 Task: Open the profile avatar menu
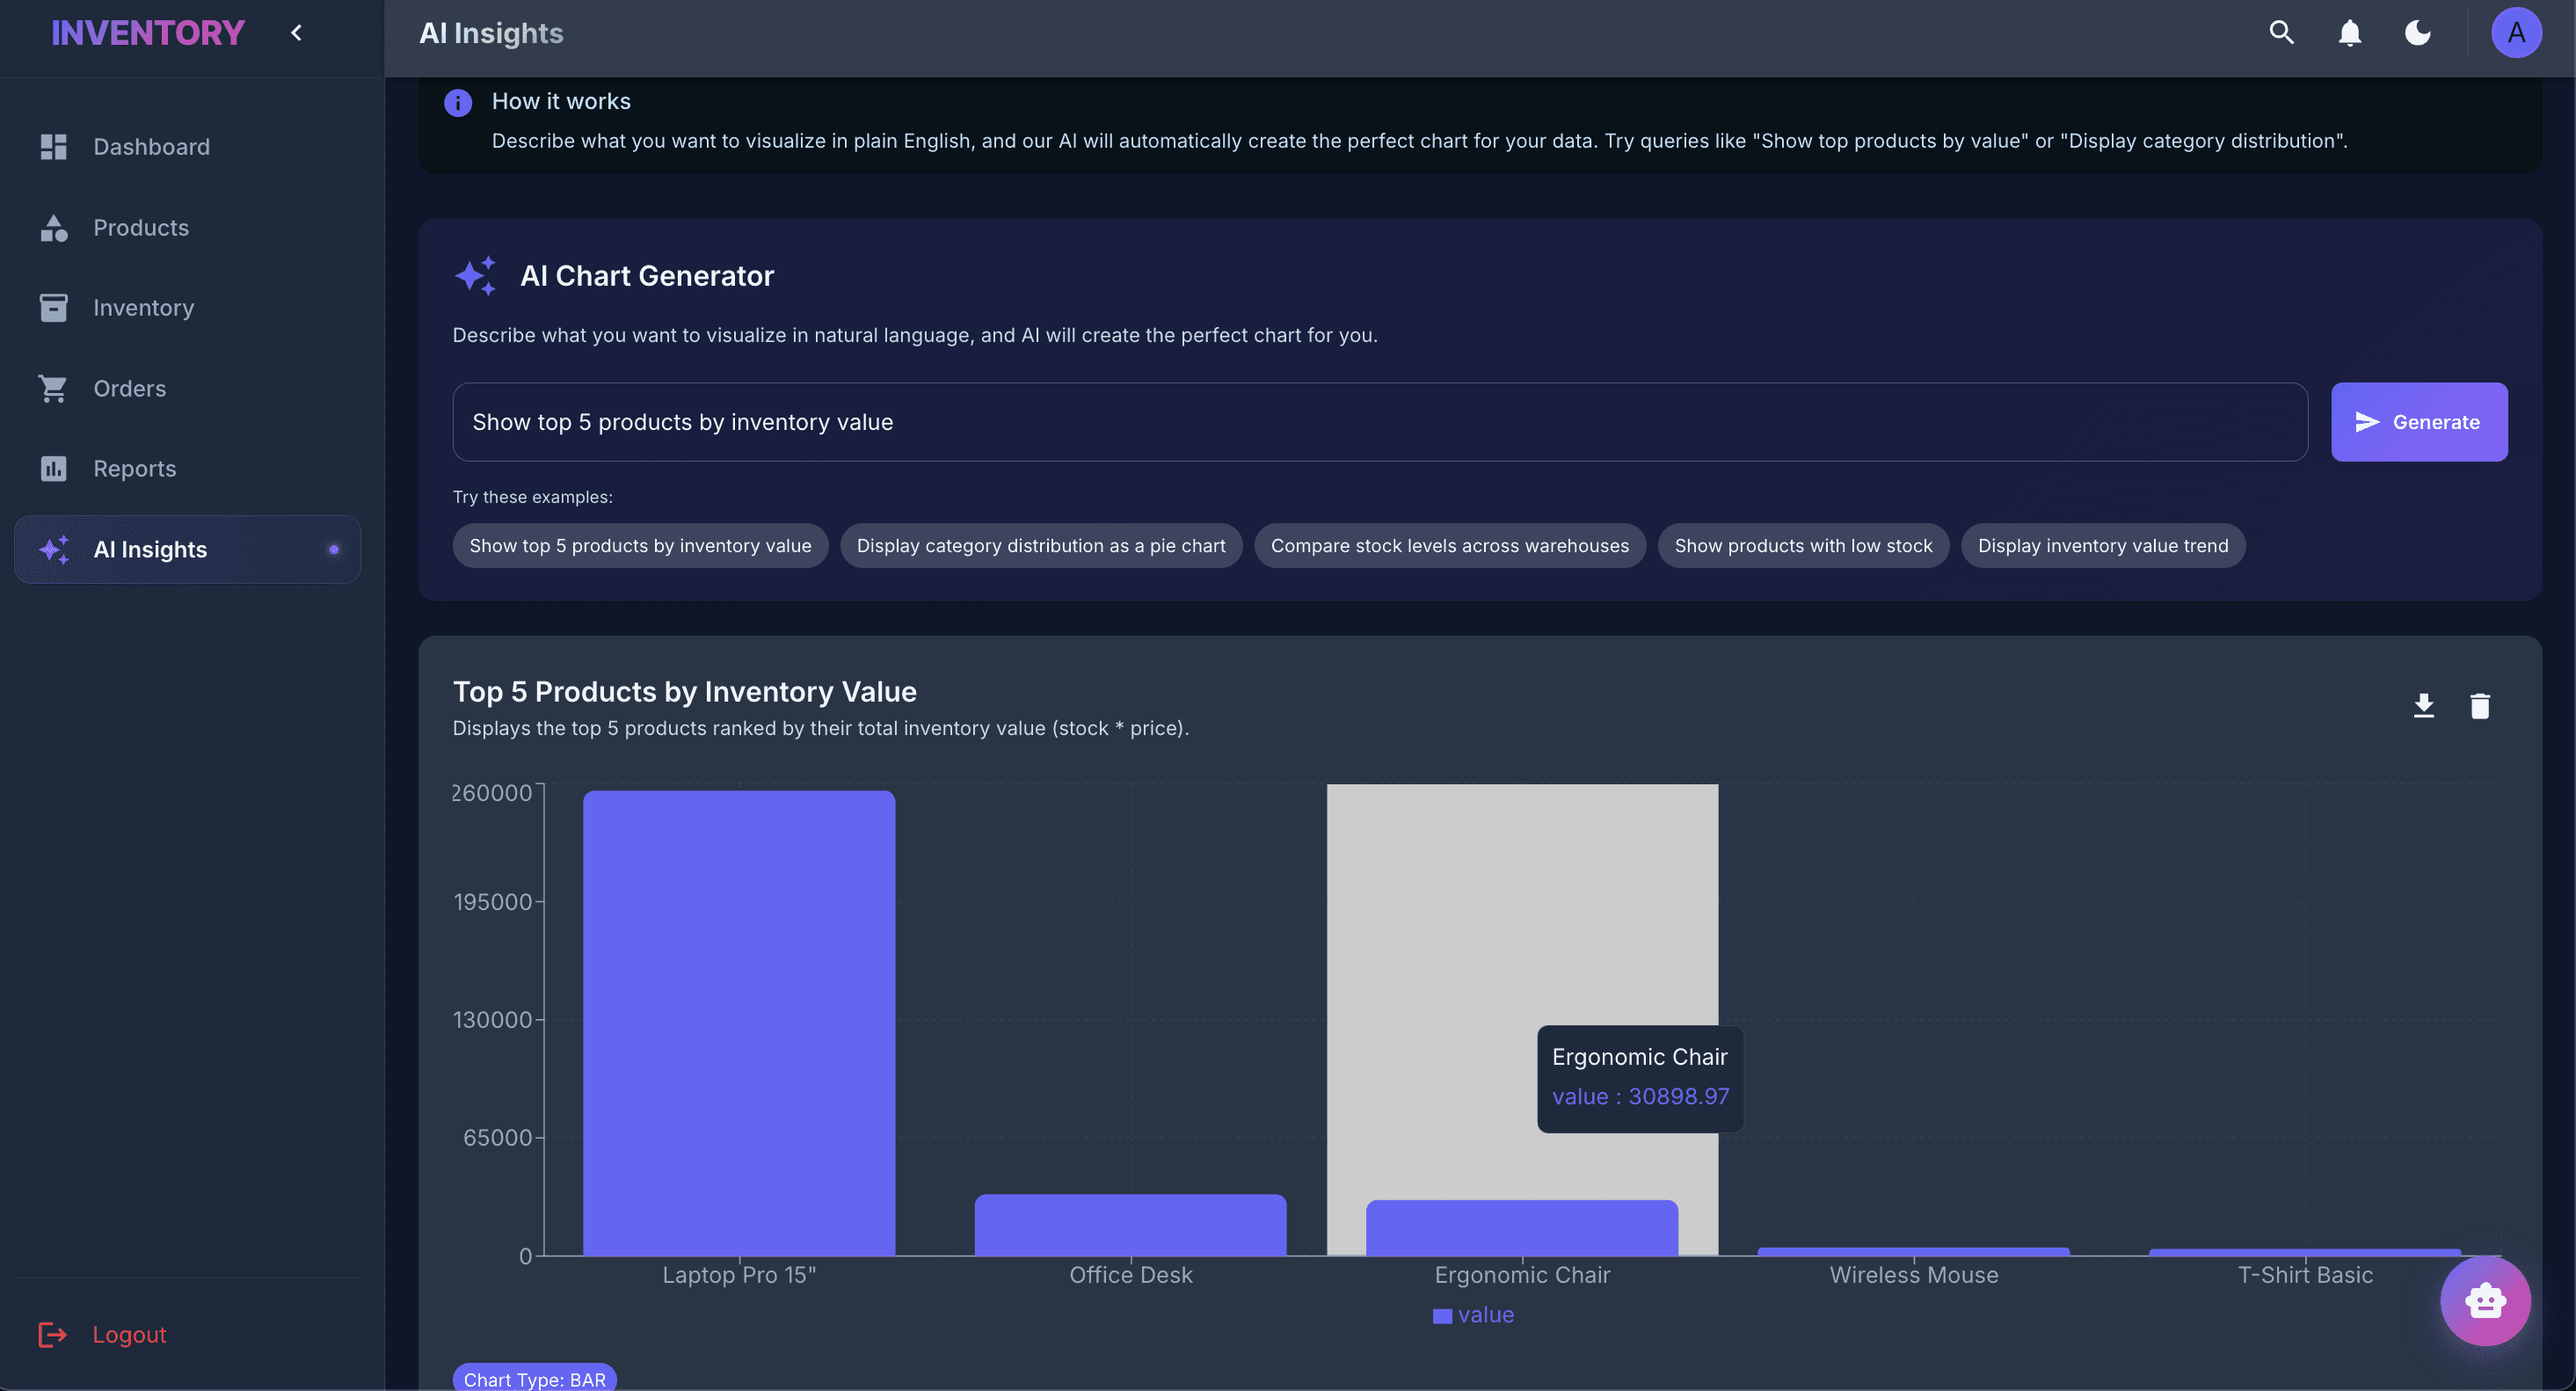(x=2518, y=33)
